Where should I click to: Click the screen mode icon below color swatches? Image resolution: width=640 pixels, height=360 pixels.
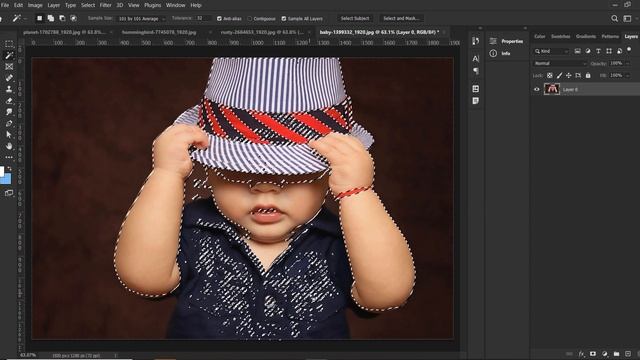click(x=9, y=193)
